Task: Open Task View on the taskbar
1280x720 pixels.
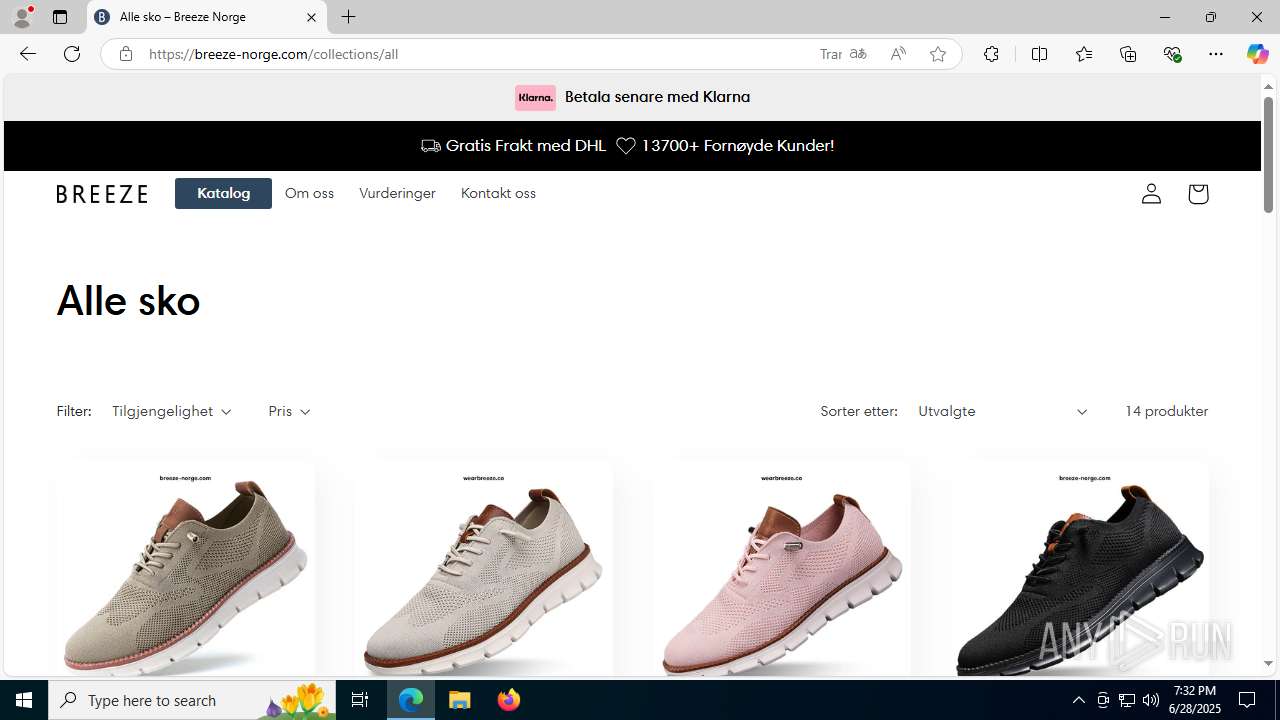Action: [x=360, y=700]
